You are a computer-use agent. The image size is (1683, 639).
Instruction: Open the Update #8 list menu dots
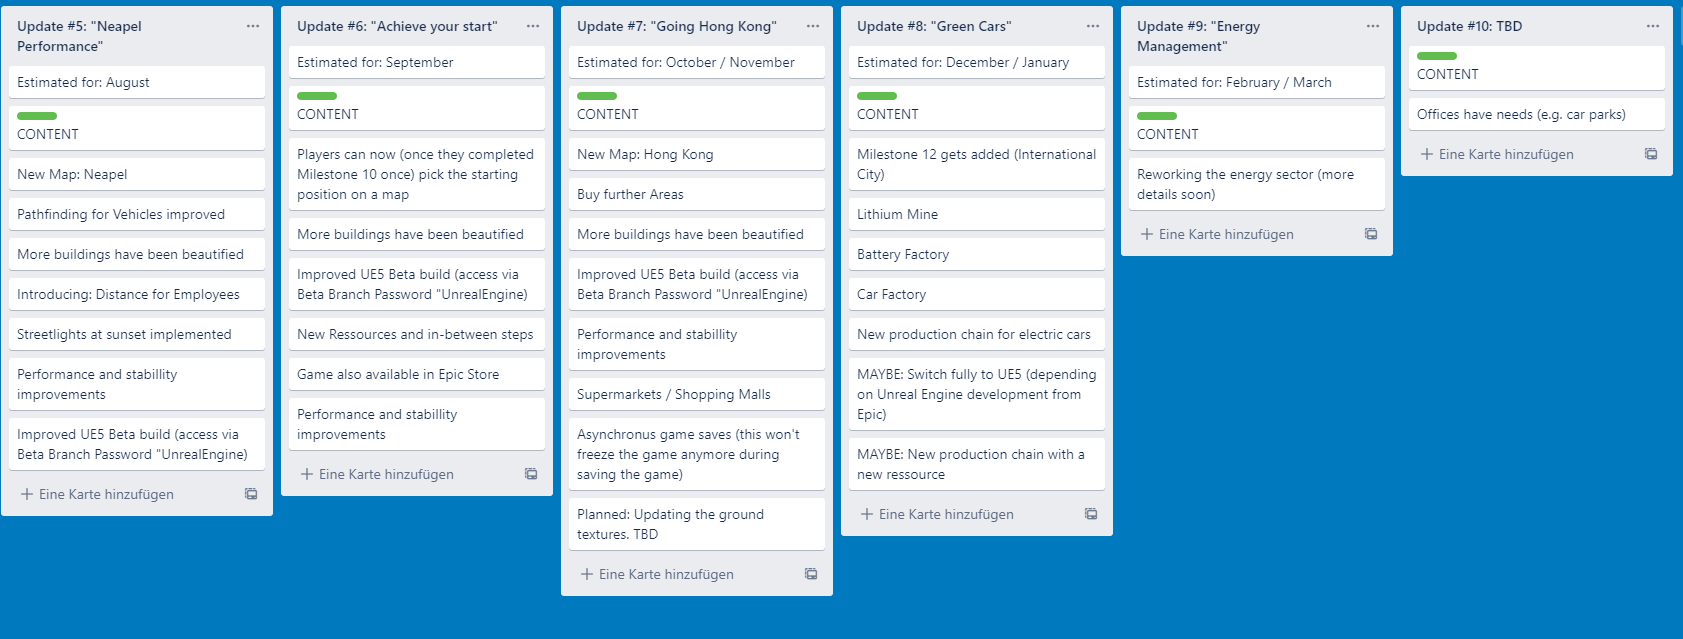pos(1093,26)
